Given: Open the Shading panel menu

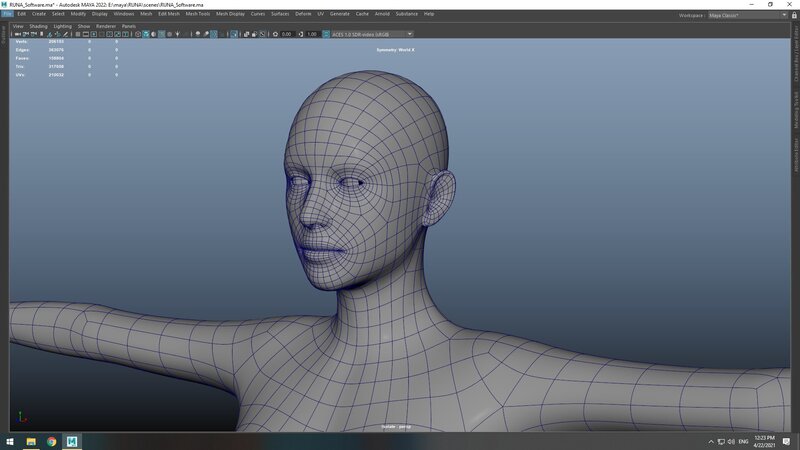Looking at the screenshot, I should 38,26.
